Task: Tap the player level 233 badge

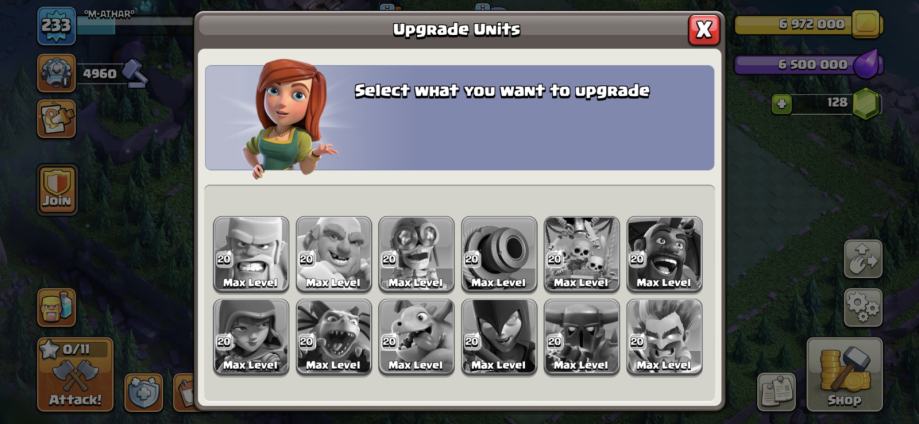Action: pyautogui.click(x=57, y=26)
